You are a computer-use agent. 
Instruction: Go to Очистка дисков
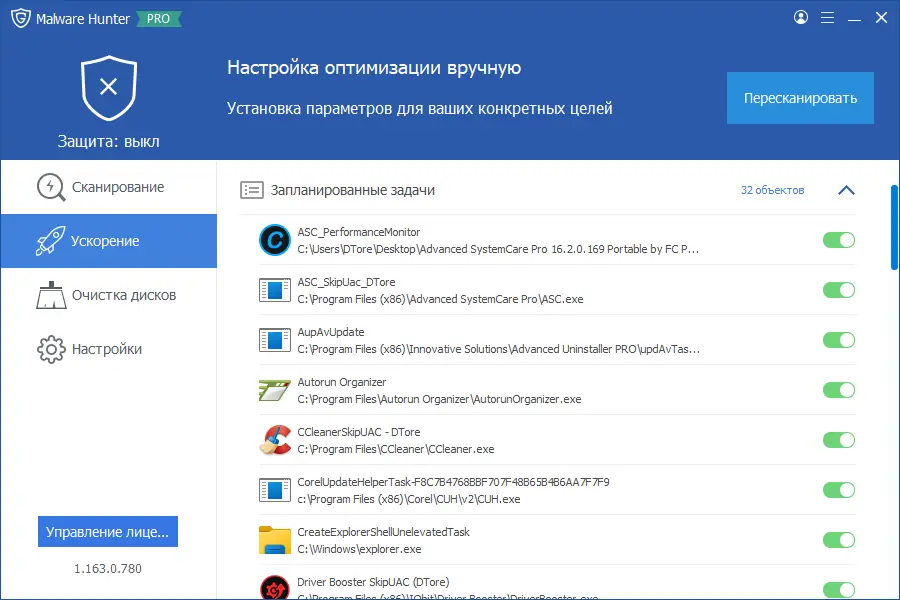[108, 295]
